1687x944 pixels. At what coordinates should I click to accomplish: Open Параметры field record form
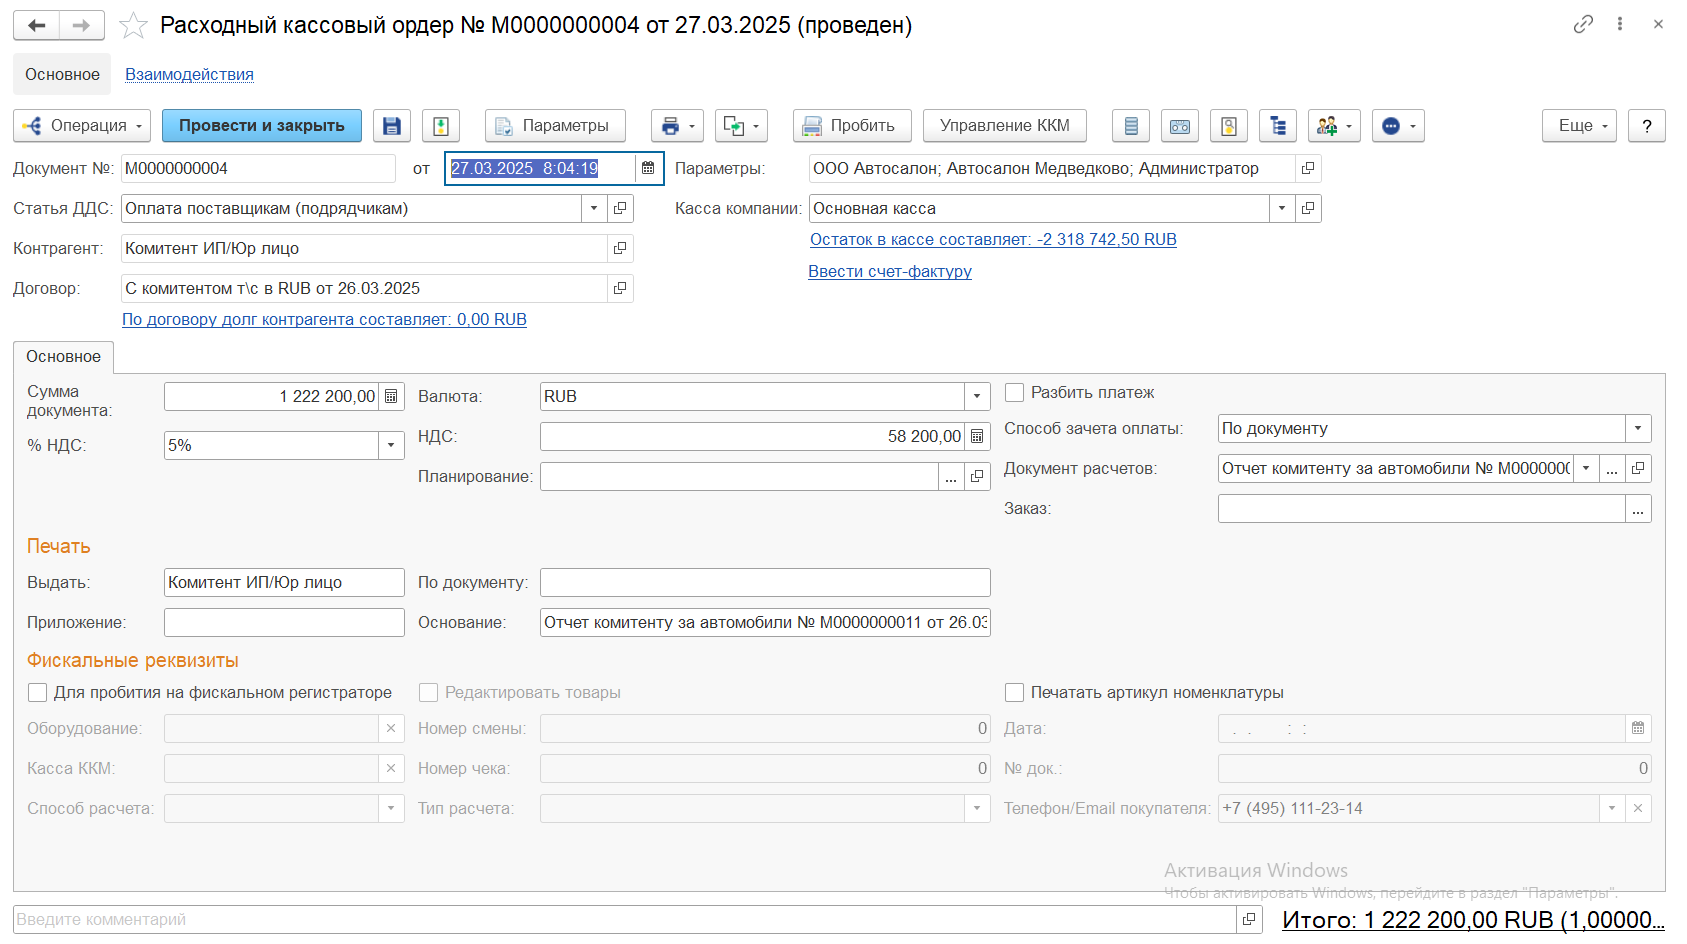pos(1308,168)
